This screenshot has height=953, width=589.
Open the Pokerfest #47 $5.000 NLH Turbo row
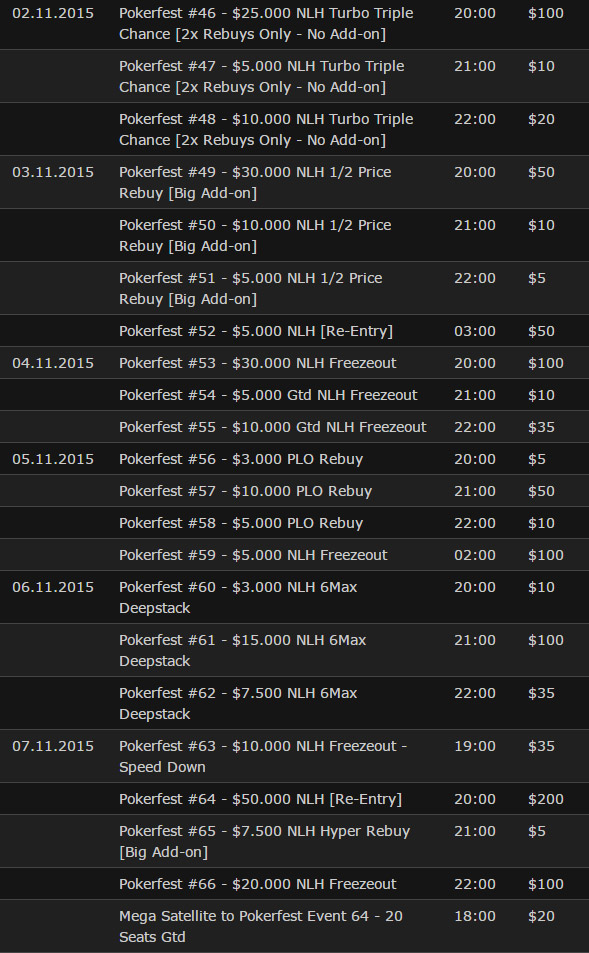coord(261,77)
